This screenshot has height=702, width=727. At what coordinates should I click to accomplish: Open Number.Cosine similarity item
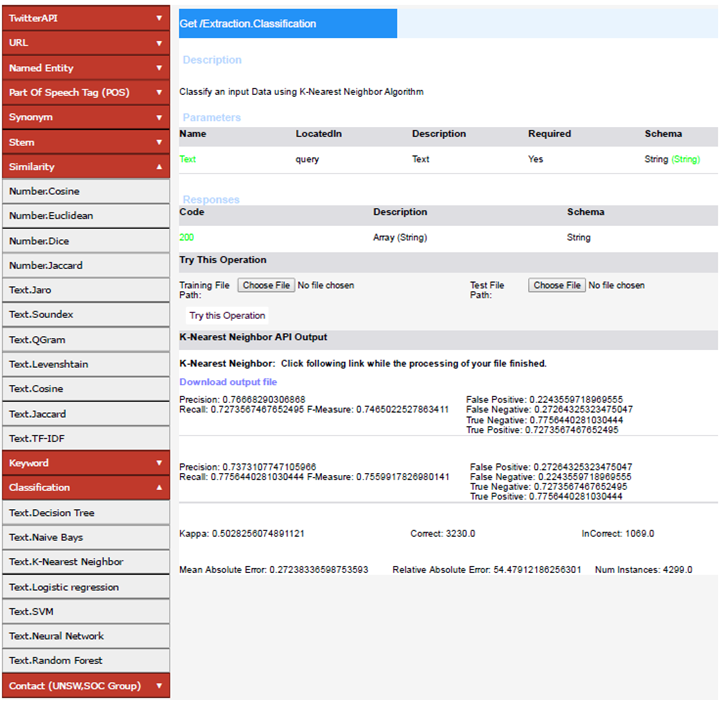pos(44,191)
